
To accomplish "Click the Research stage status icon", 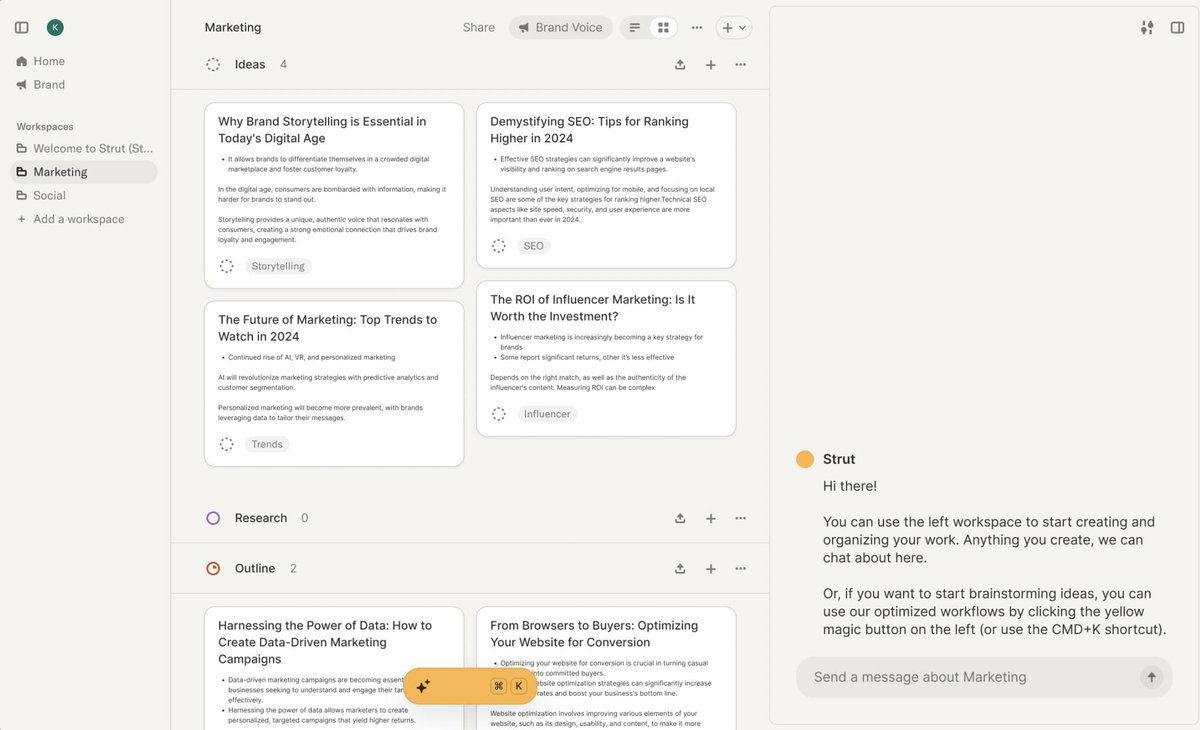I will tap(213, 518).
